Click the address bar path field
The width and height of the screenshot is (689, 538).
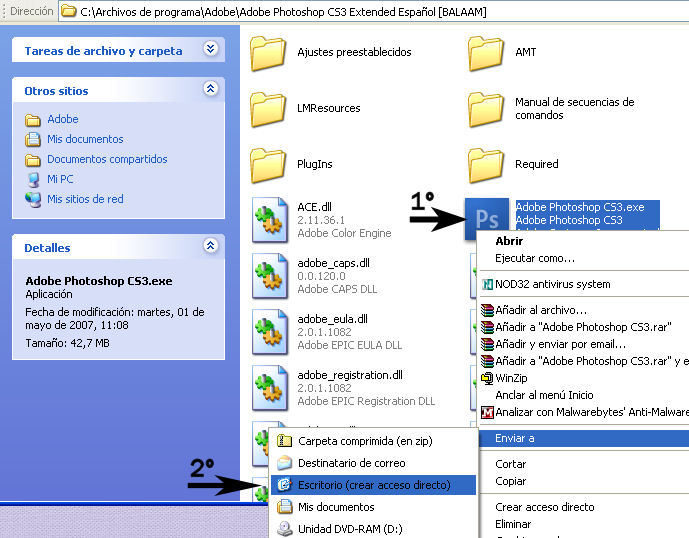tap(374, 11)
